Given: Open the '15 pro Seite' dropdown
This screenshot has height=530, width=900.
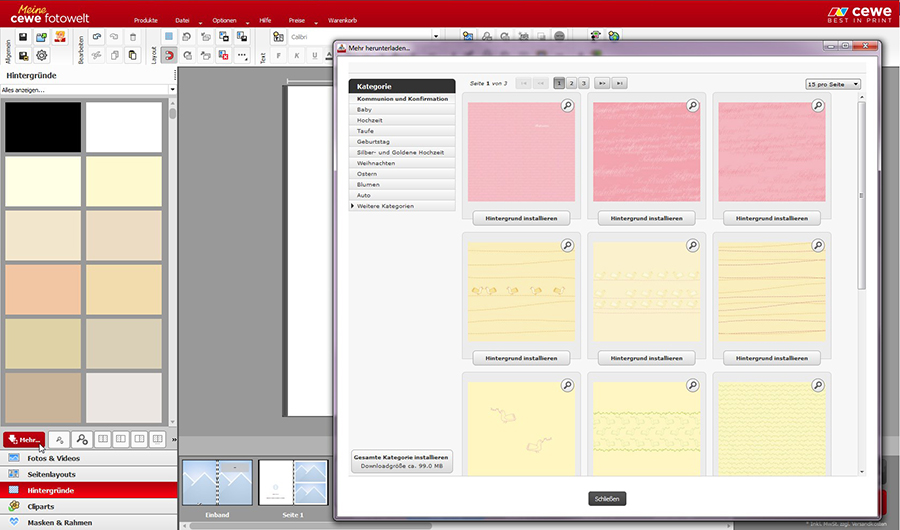Looking at the screenshot, I should click(833, 84).
